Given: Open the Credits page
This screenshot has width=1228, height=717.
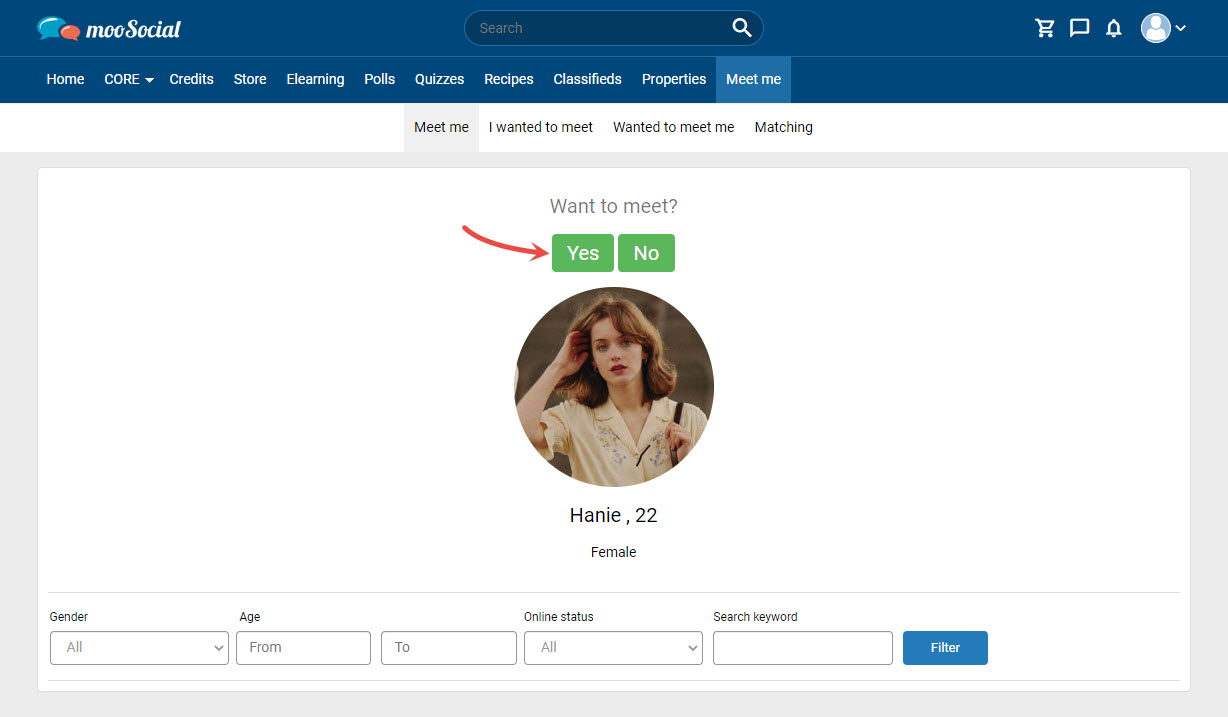Looking at the screenshot, I should pyautogui.click(x=191, y=79).
